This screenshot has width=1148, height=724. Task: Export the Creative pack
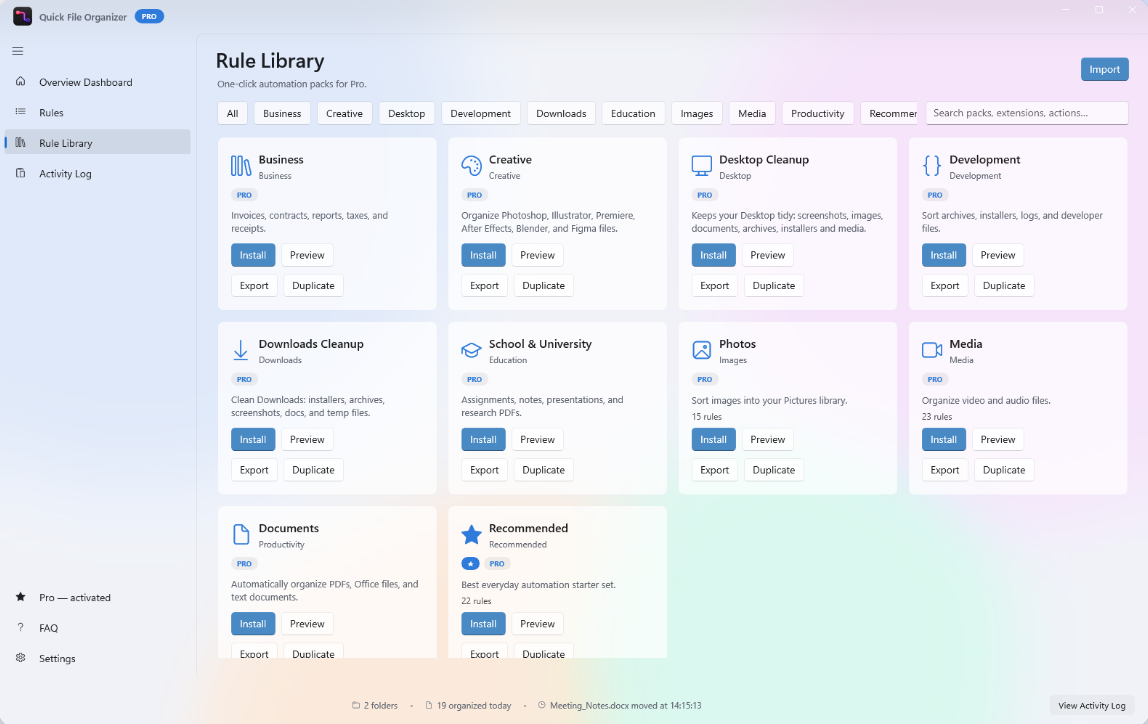coord(484,286)
